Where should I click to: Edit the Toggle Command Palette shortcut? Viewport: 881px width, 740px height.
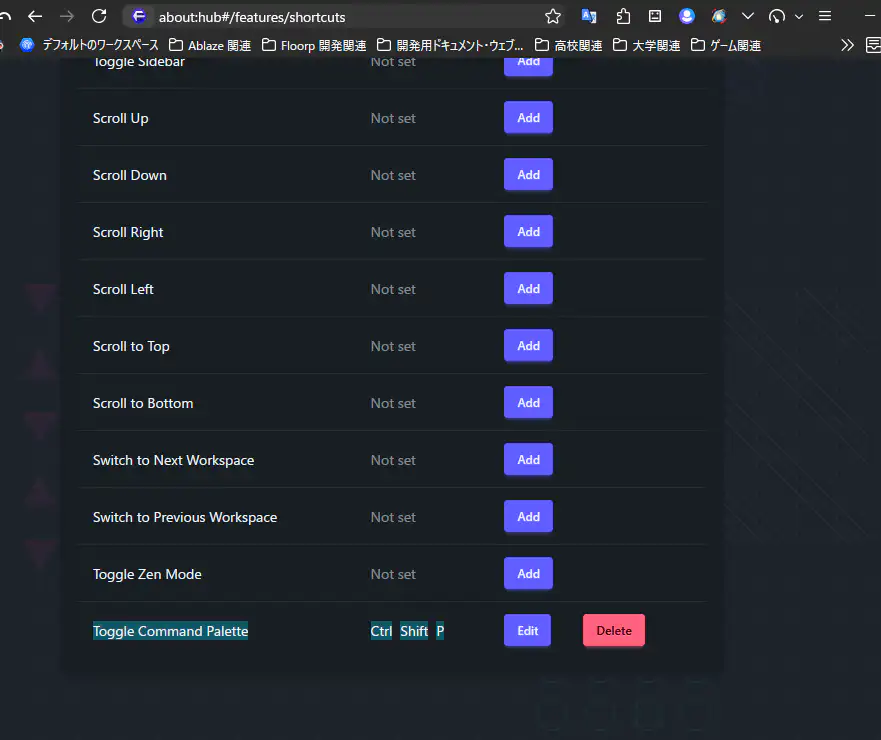(527, 630)
